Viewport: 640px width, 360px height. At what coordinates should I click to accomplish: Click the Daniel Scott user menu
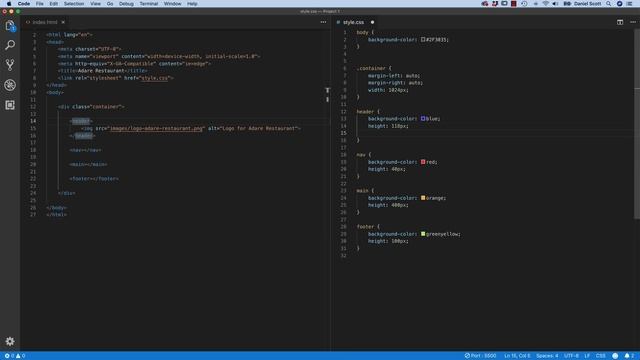587,4
